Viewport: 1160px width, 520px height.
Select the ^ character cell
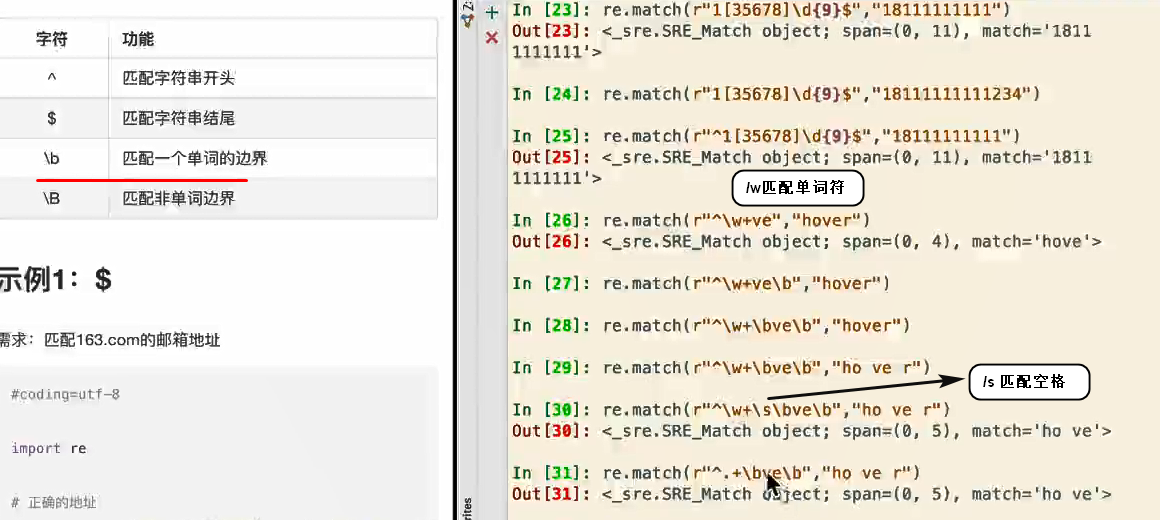tap(52, 78)
